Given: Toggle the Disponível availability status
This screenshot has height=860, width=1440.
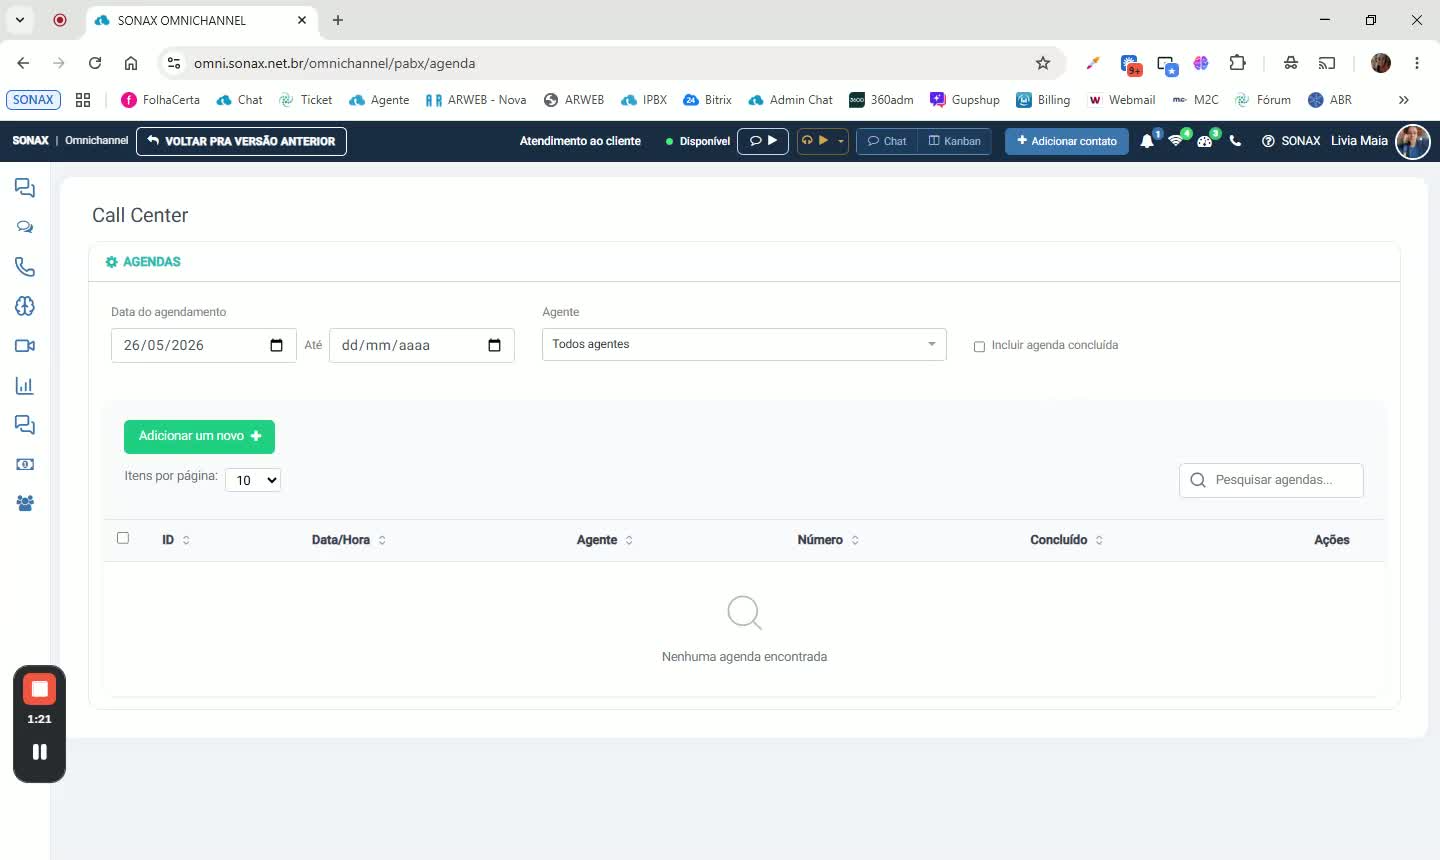Looking at the screenshot, I should [698, 141].
